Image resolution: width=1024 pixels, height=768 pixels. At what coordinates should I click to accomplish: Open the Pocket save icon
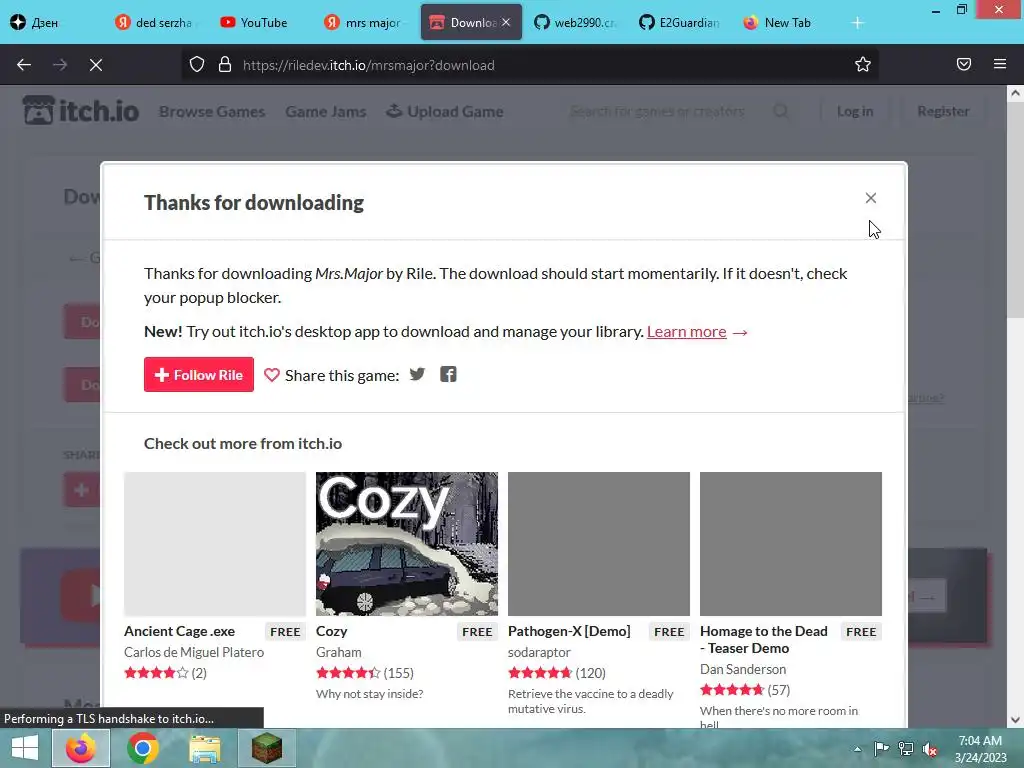pos(964,64)
